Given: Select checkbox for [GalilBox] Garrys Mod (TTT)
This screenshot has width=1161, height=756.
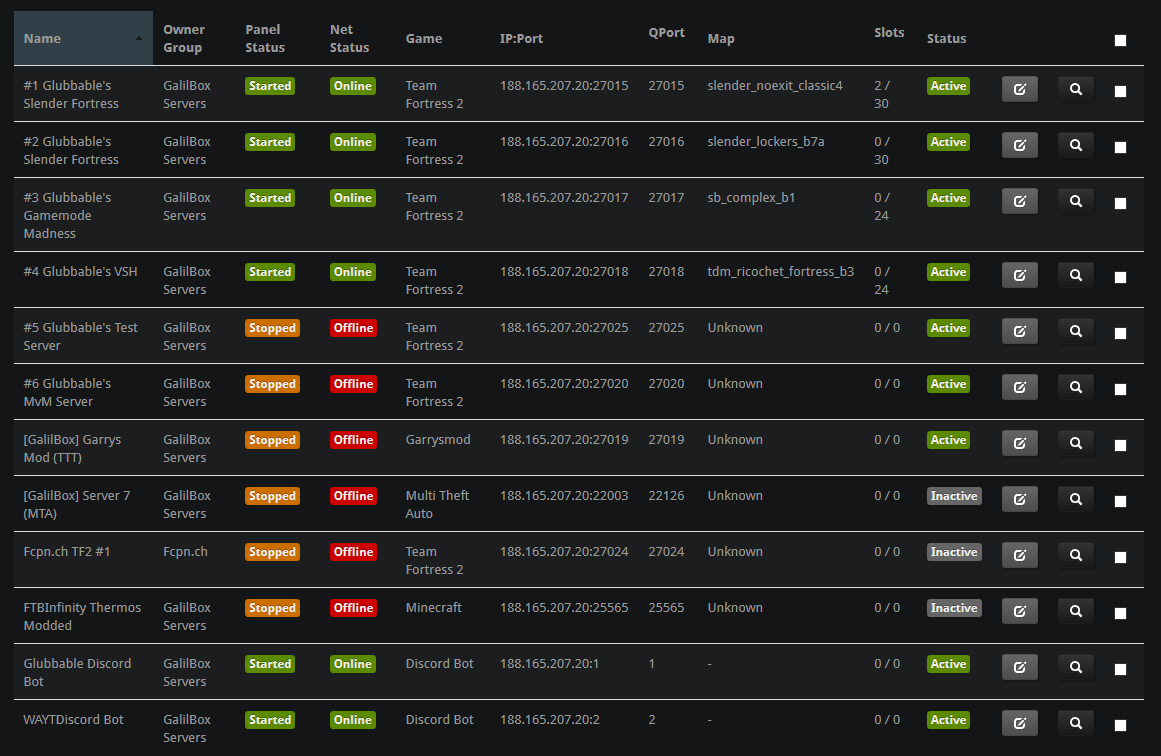Looking at the screenshot, I should 1120,445.
